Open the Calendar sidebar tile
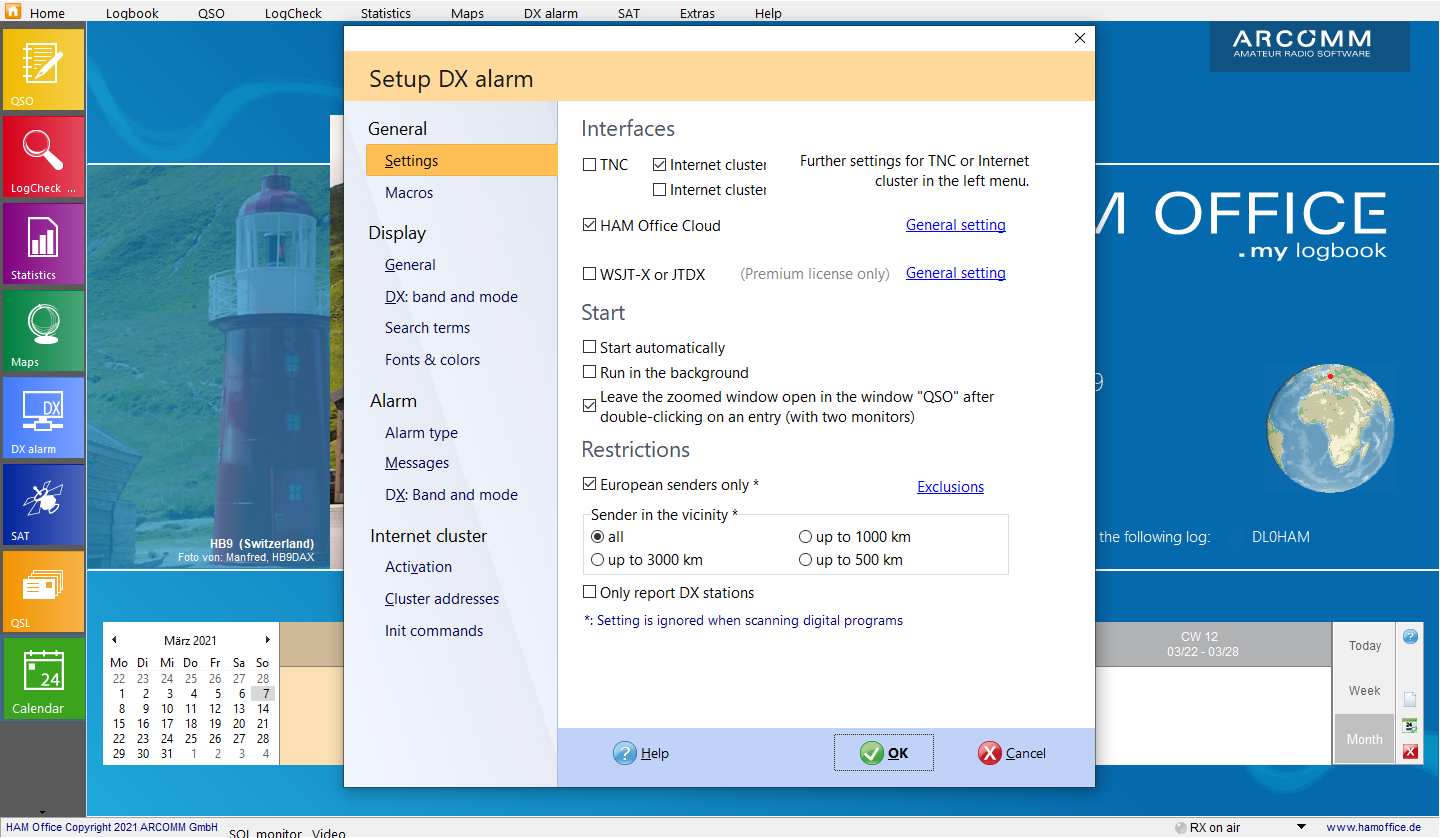The height and width of the screenshot is (838, 1440). click(44, 678)
